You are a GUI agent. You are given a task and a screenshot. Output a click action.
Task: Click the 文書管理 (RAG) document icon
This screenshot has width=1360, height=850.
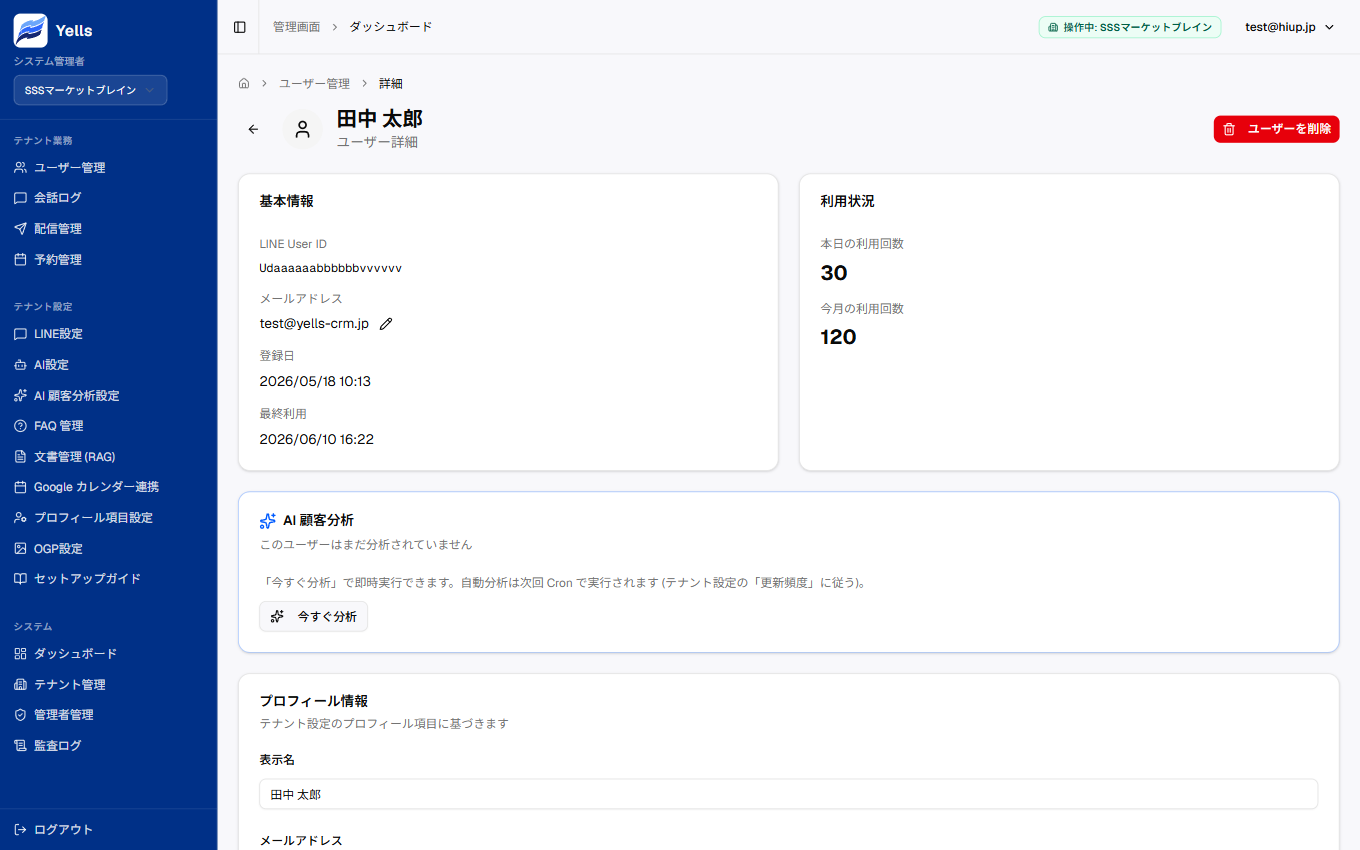[20, 457]
